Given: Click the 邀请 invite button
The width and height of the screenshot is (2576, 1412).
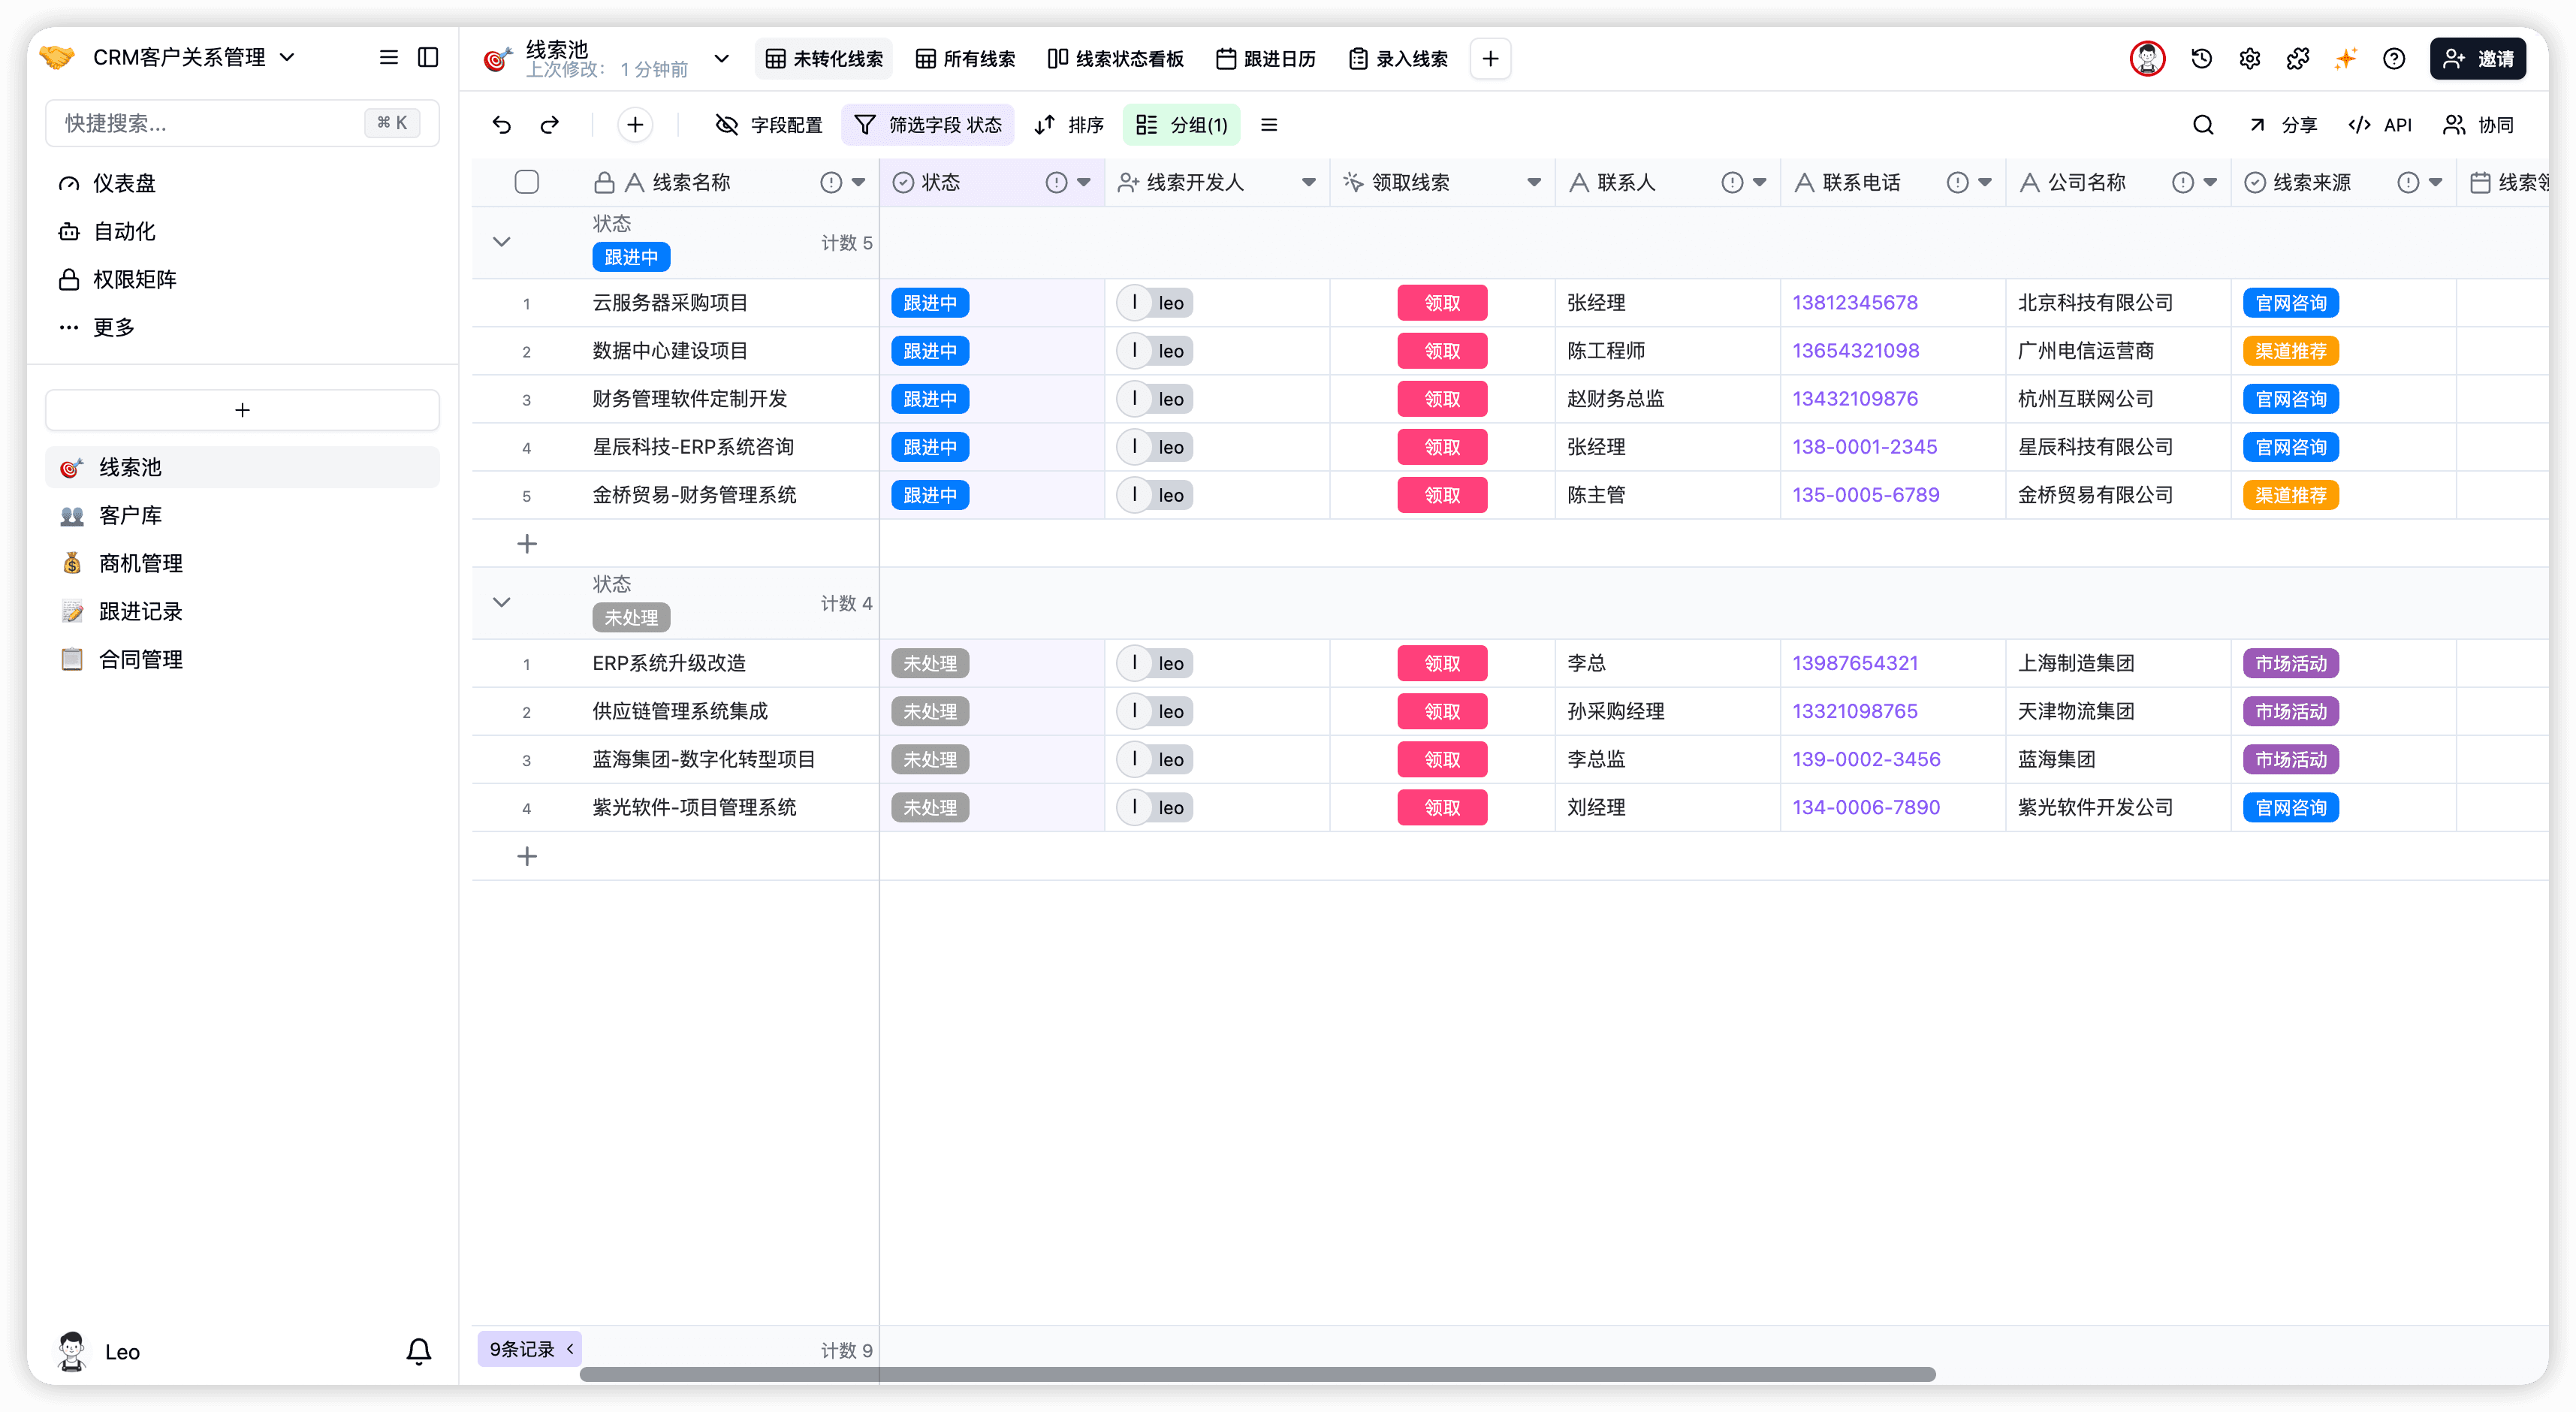Looking at the screenshot, I should (2477, 59).
